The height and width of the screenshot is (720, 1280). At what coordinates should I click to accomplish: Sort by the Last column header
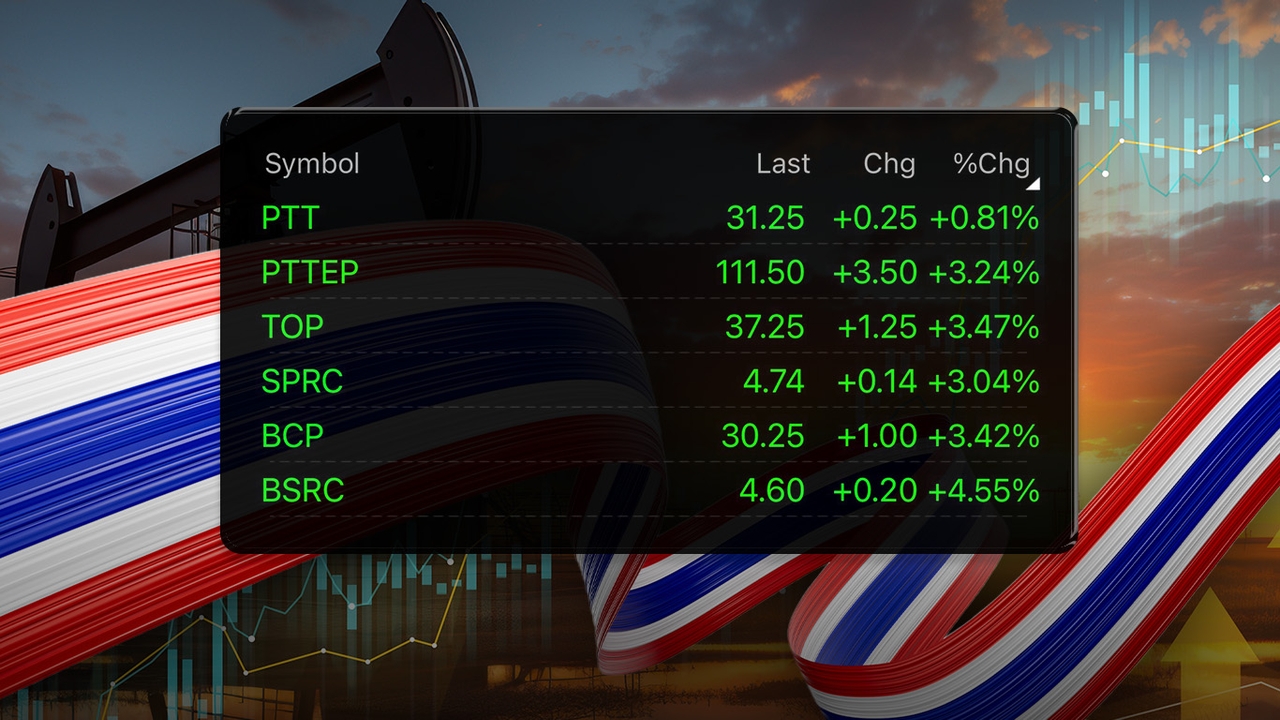[x=783, y=164]
